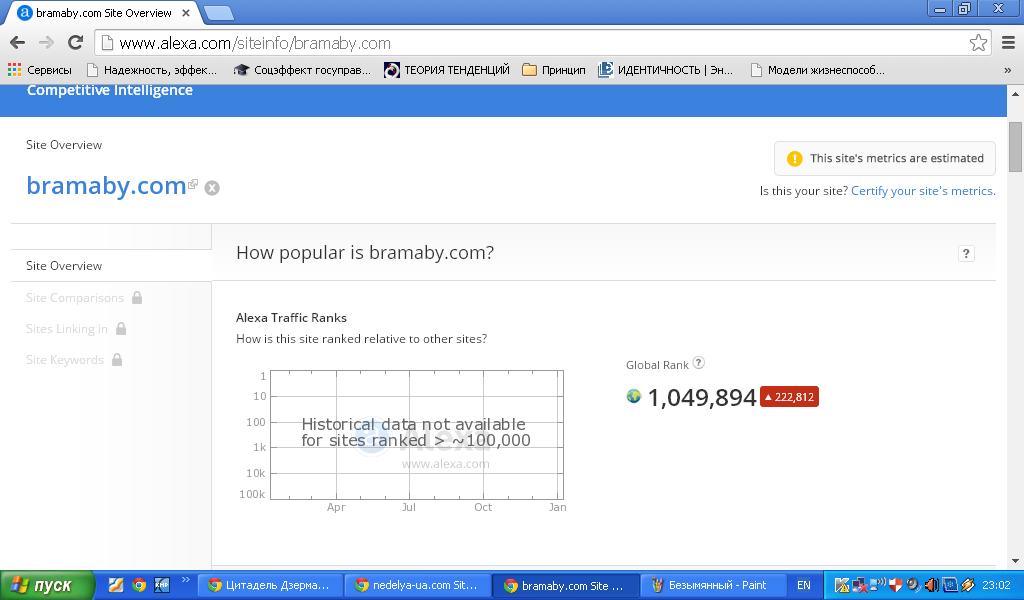1024x600 pixels.
Task: Click the Alexa Traffic Ranks heading
Action: 291,318
